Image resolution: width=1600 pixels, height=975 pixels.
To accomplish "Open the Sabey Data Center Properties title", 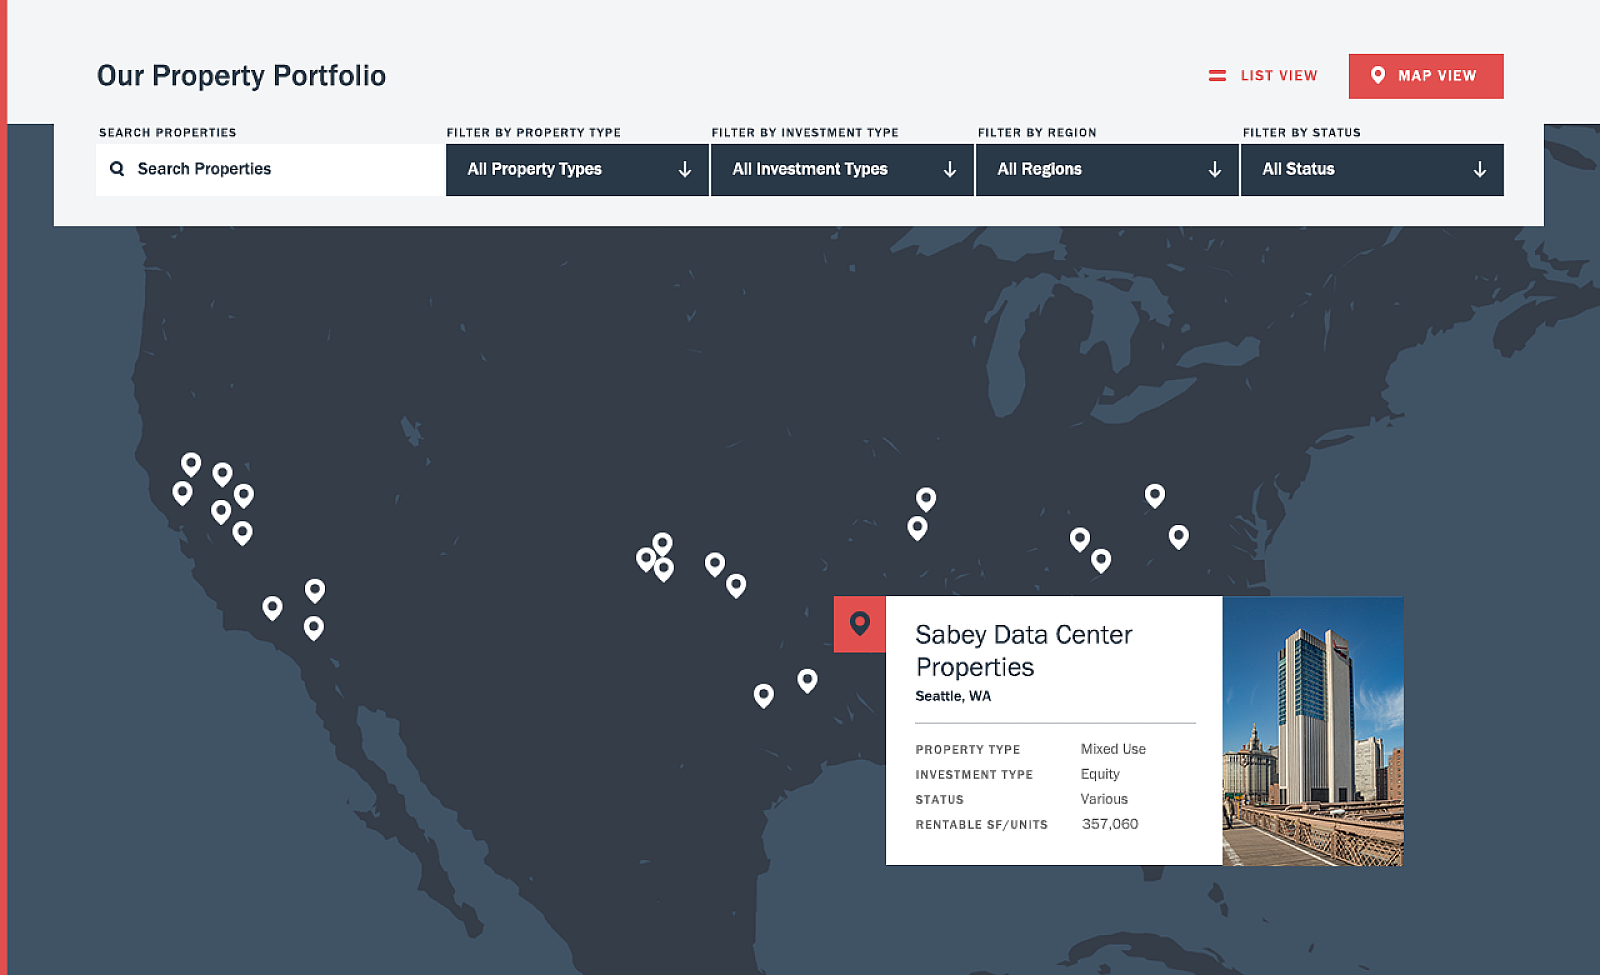I will (1023, 650).
